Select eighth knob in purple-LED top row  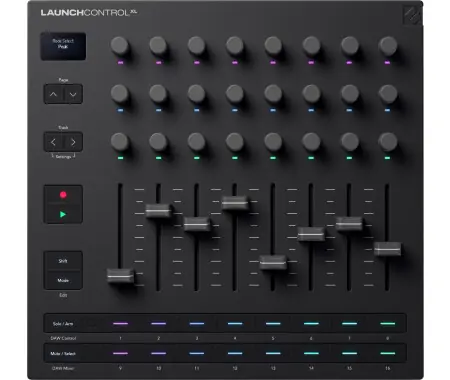click(x=388, y=46)
